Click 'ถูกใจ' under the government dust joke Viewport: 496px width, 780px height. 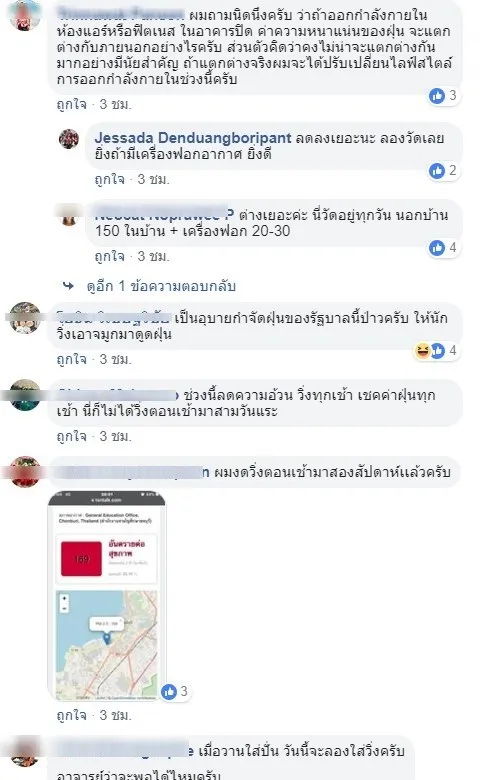coord(72,359)
